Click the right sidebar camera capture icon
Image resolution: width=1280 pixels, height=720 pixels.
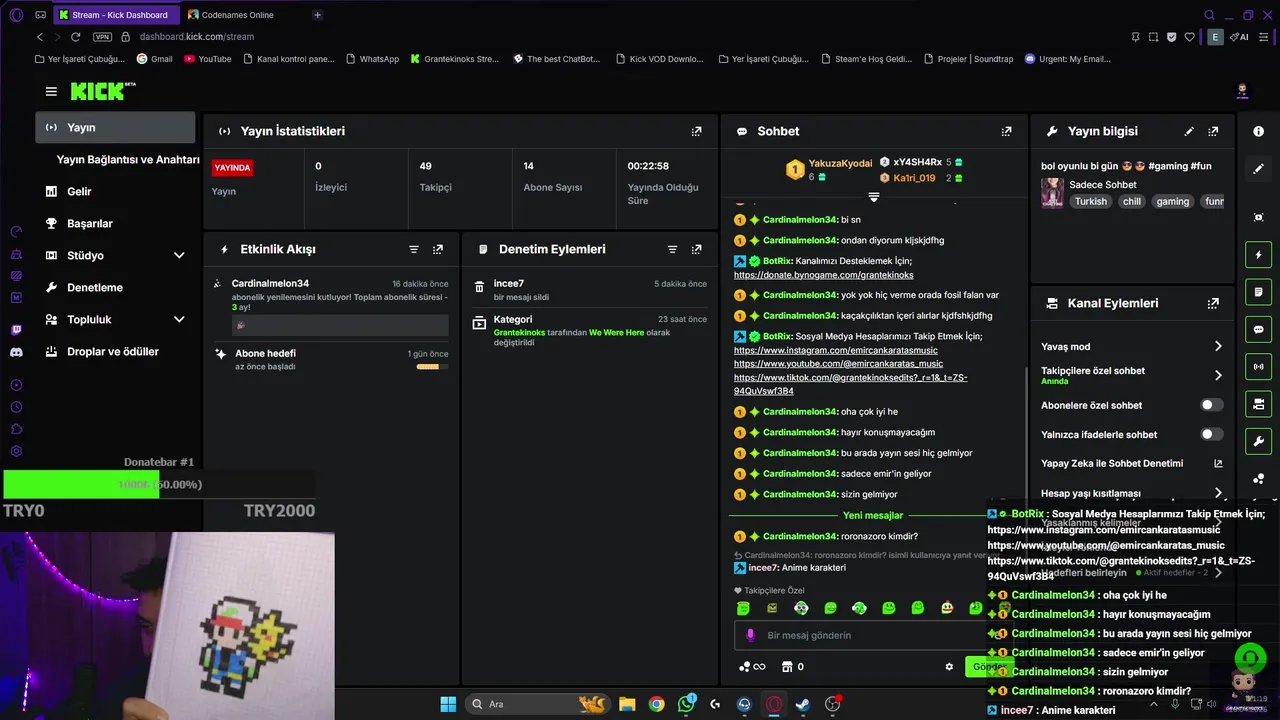[x=1258, y=217]
